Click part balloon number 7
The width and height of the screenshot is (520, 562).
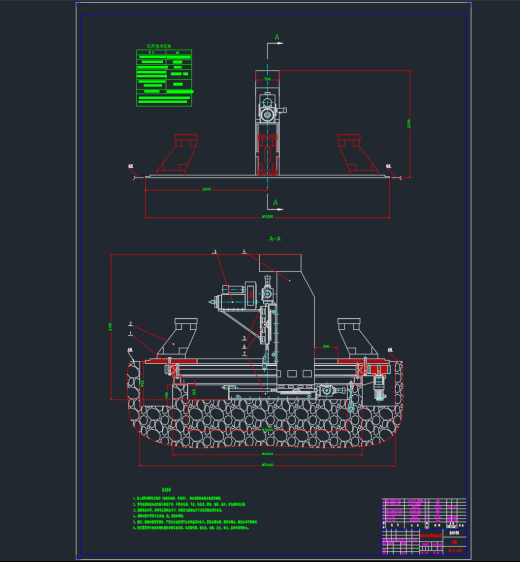(x=244, y=353)
